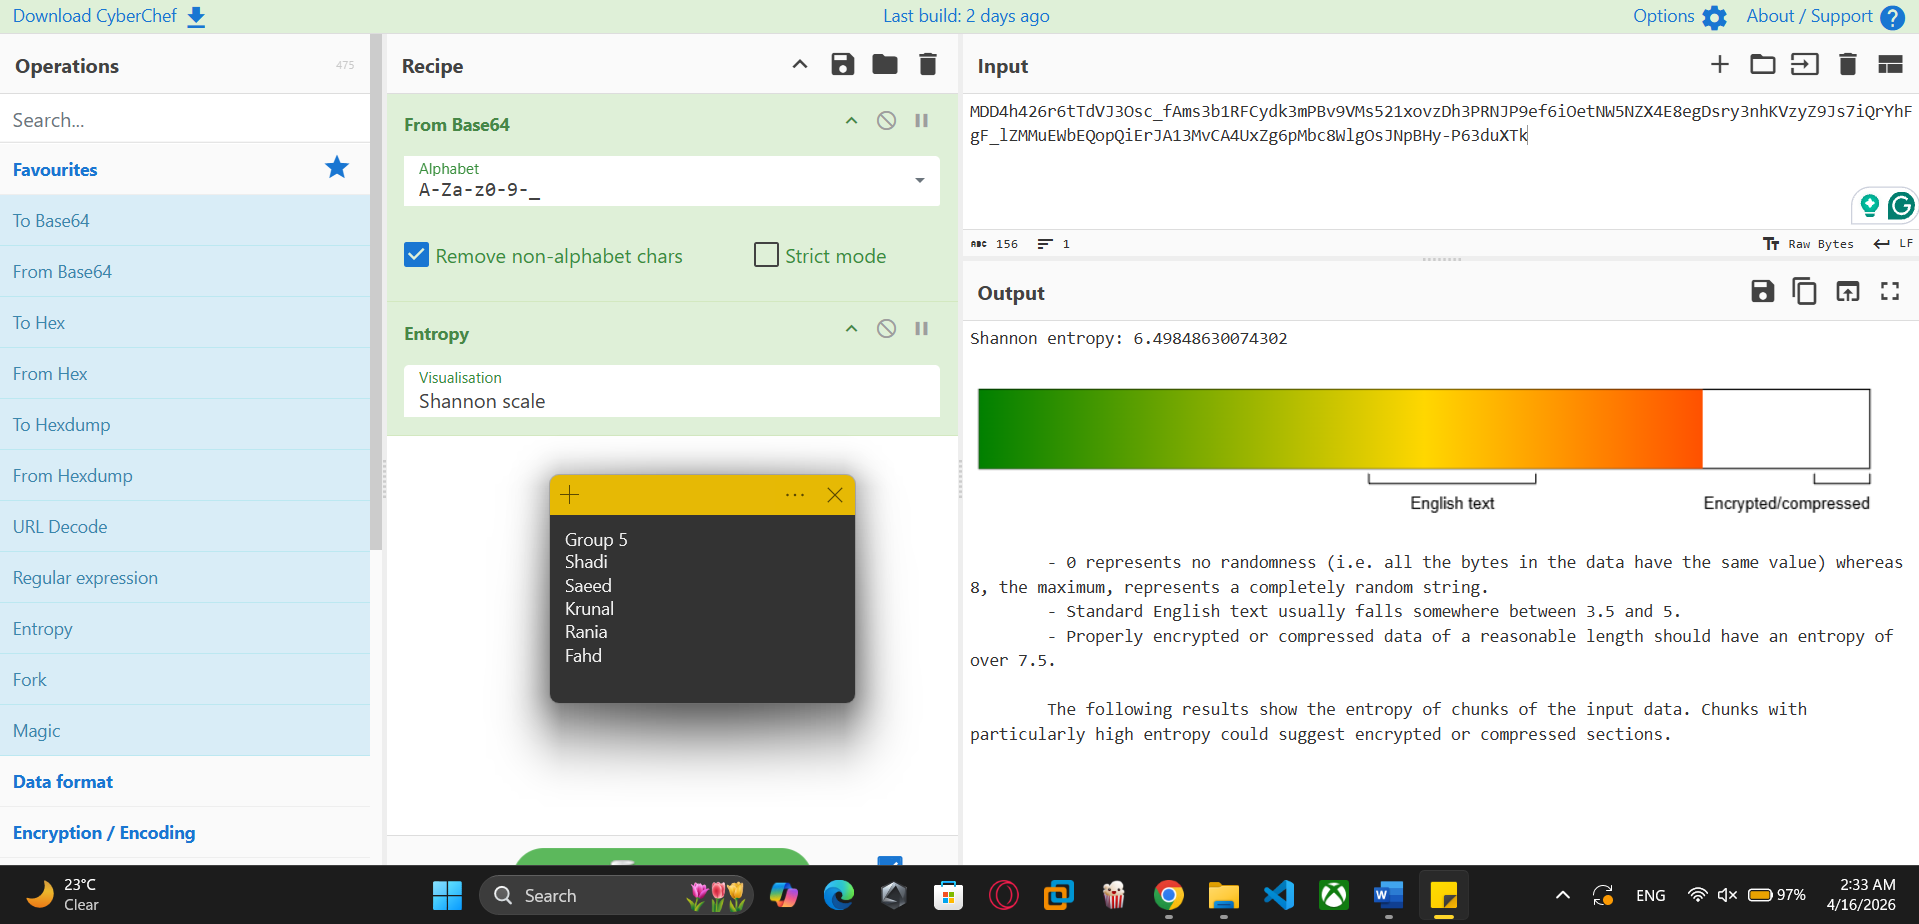Open Google Chrome from taskbar

click(x=1168, y=895)
